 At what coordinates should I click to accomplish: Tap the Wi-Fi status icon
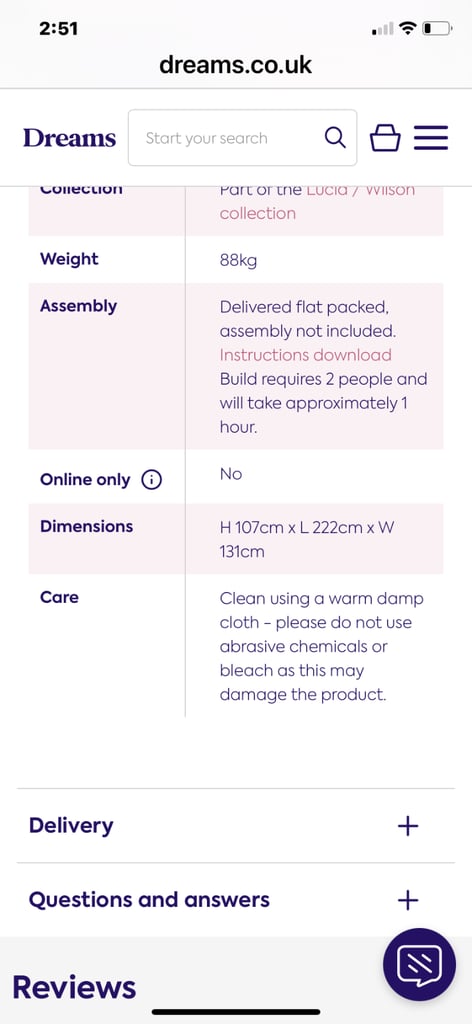tap(409, 29)
